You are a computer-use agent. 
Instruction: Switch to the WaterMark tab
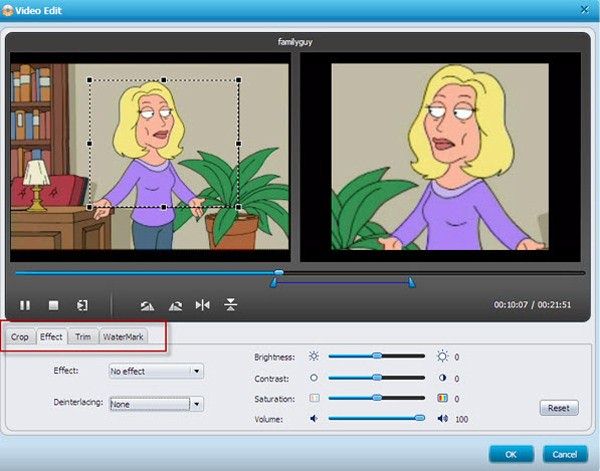point(123,337)
